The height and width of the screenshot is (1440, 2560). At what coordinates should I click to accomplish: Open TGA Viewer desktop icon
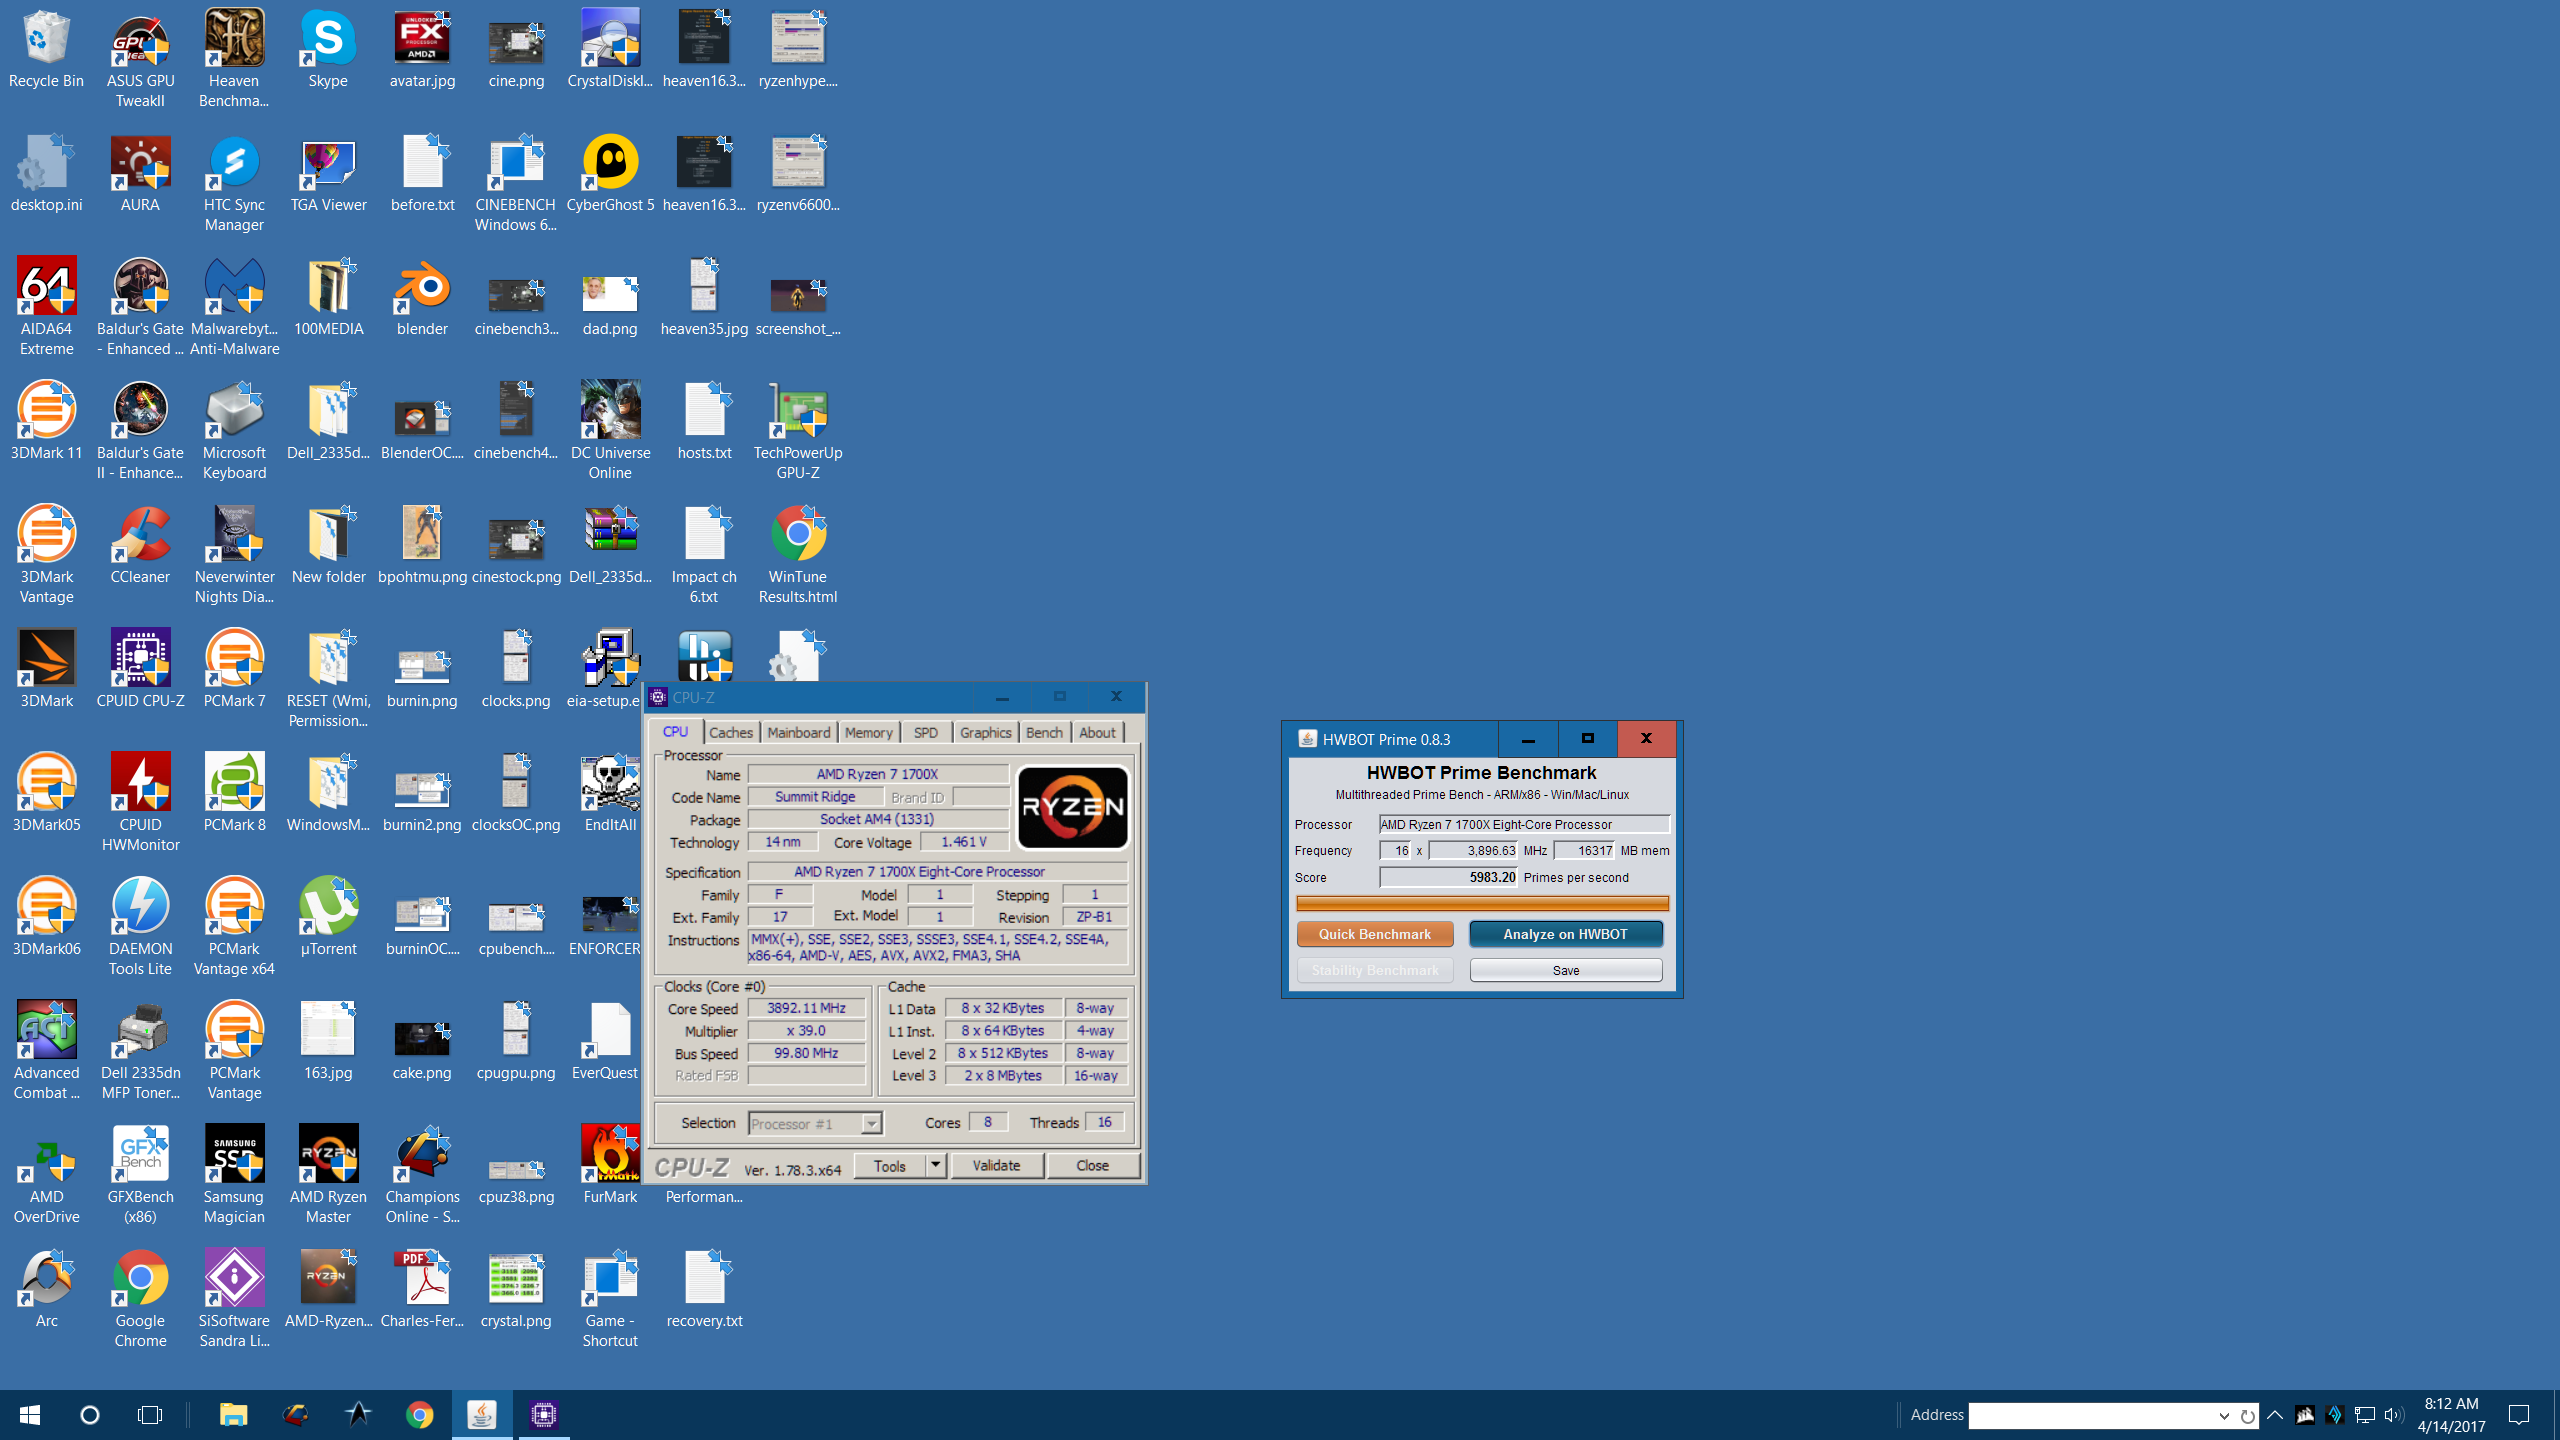click(x=328, y=174)
